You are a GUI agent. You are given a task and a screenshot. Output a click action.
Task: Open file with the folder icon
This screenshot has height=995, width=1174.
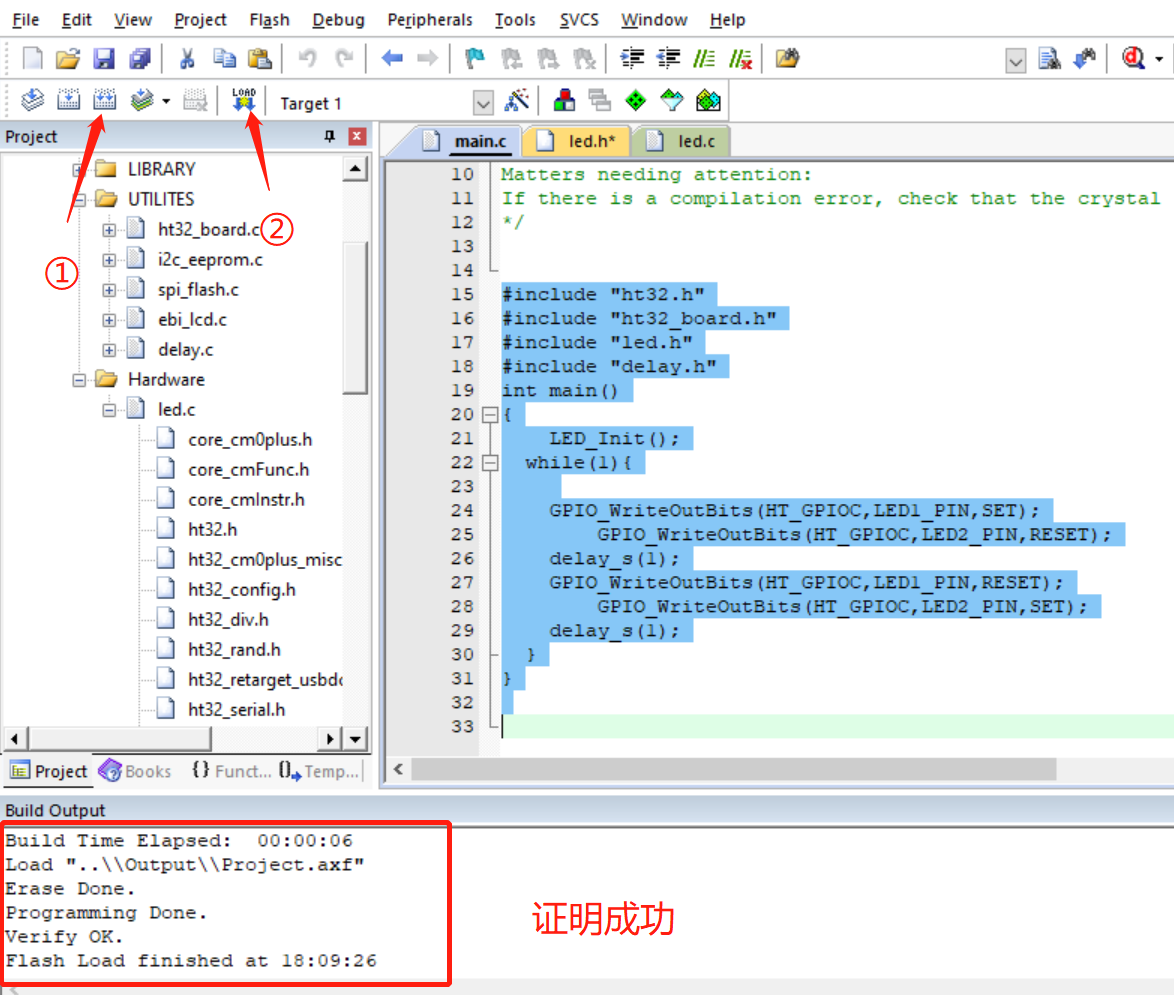coord(67,58)
